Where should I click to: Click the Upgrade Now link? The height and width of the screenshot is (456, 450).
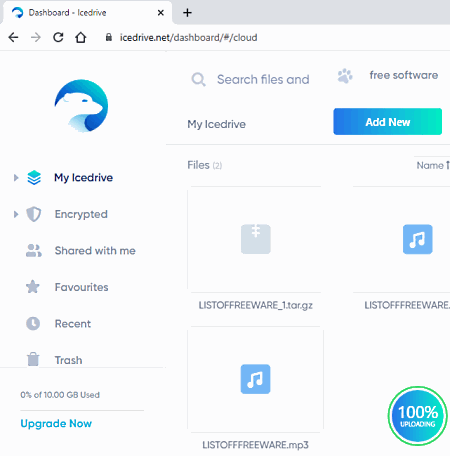pyautogui.click(x=56, y=424)
